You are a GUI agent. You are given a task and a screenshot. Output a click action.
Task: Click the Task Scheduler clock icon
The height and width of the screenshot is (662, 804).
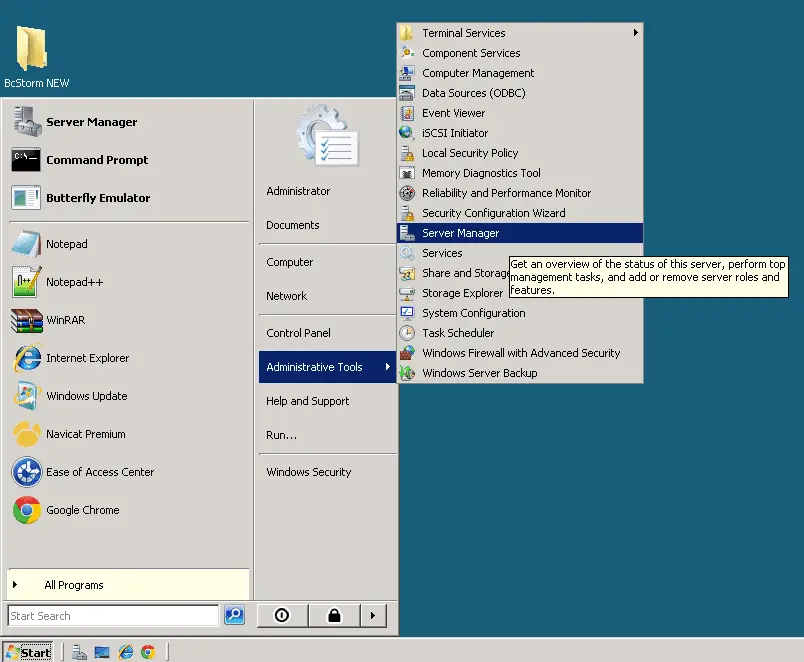click(x=407, y=333)
